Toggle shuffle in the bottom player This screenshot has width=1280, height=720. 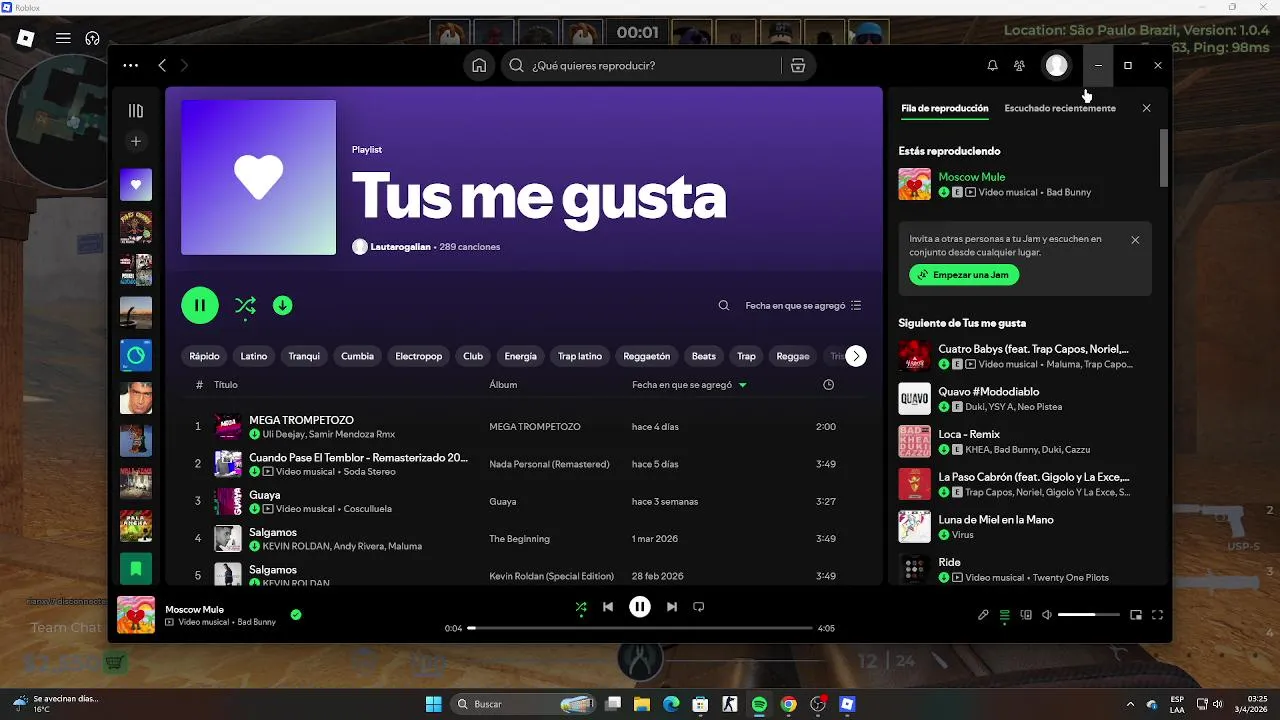point(581,606)
